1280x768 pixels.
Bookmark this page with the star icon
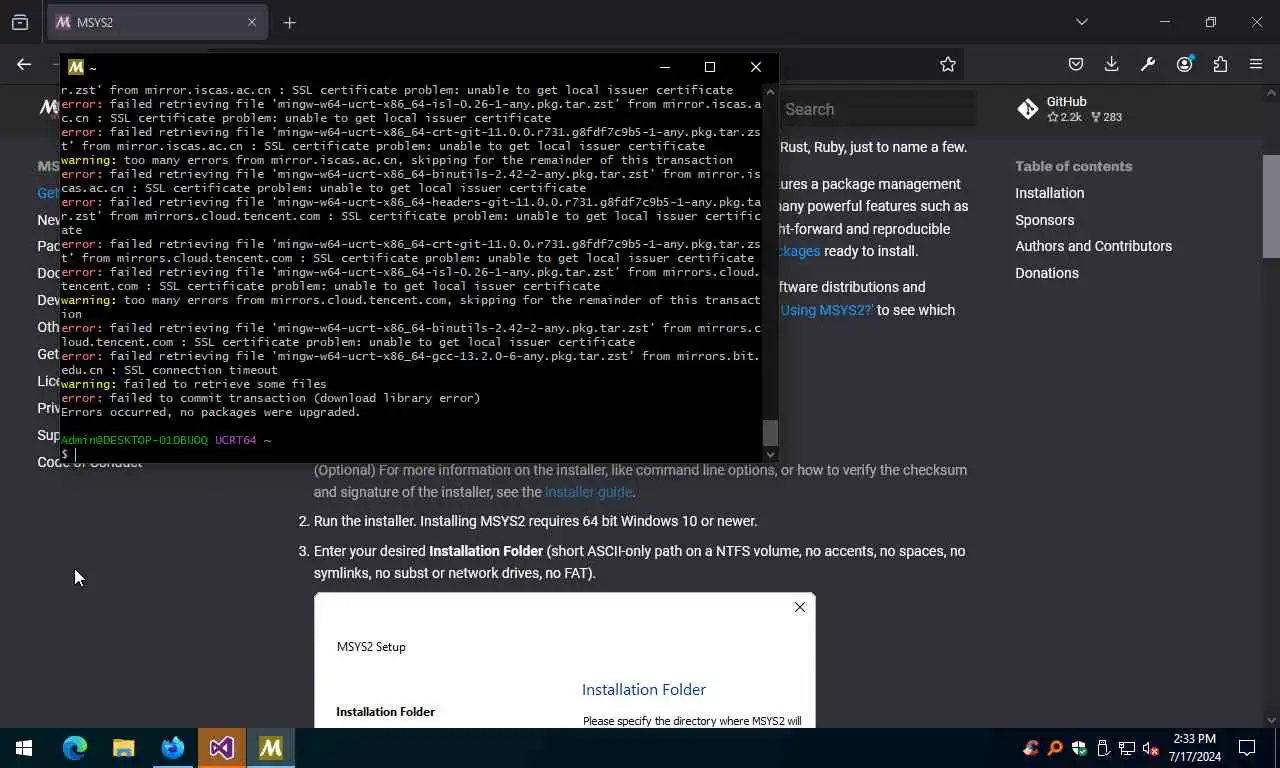coord(947,64)
